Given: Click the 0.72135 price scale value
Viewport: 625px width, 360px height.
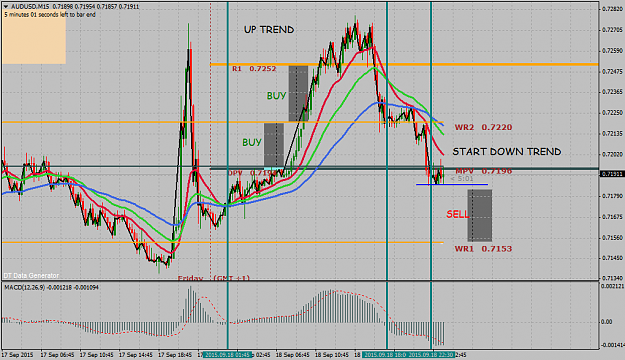Looking at the screenshot, I should (612, 134).
